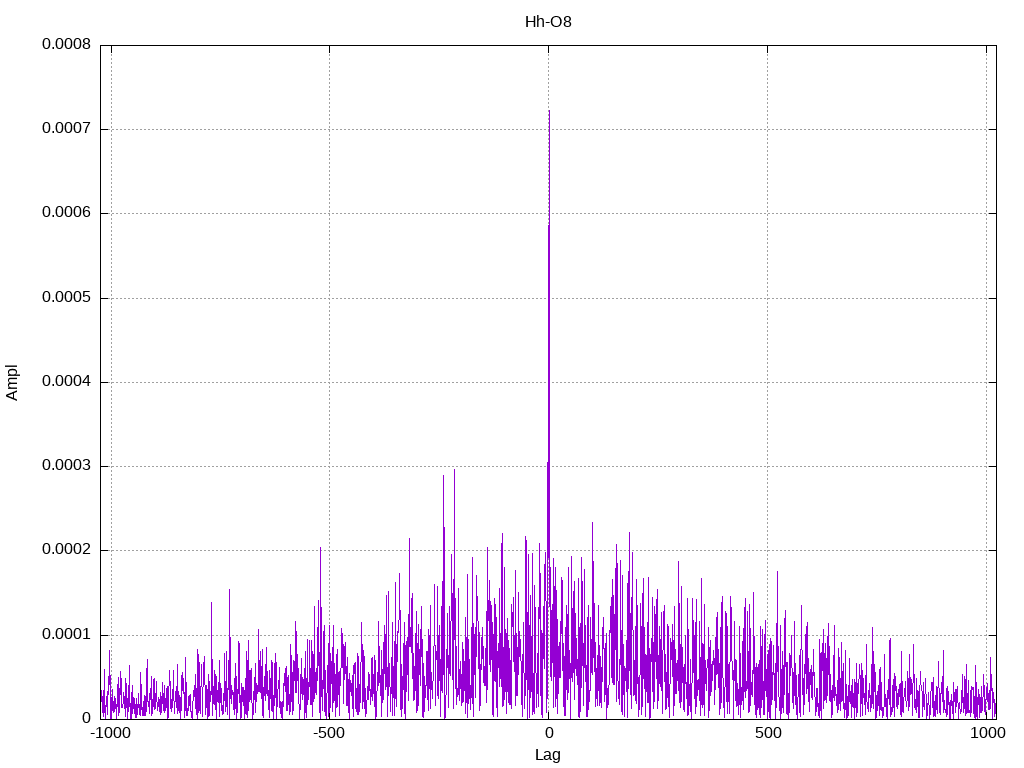Click the spike peak nearest 0.0003
The height and width of the screenshot is (768, 1024).
point(455,470)
